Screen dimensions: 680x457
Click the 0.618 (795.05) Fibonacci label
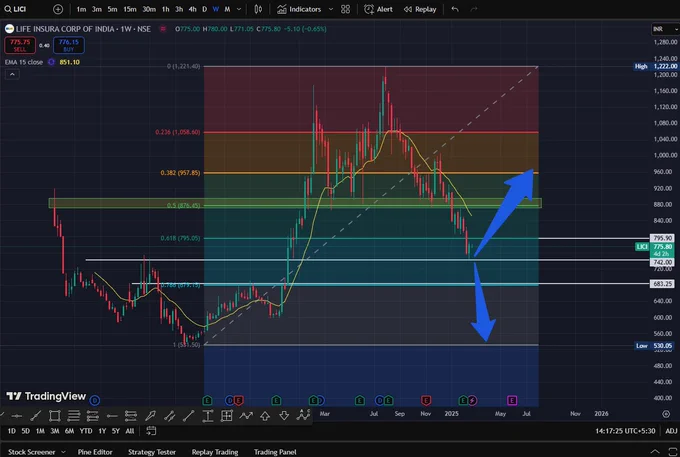(180, 238)
